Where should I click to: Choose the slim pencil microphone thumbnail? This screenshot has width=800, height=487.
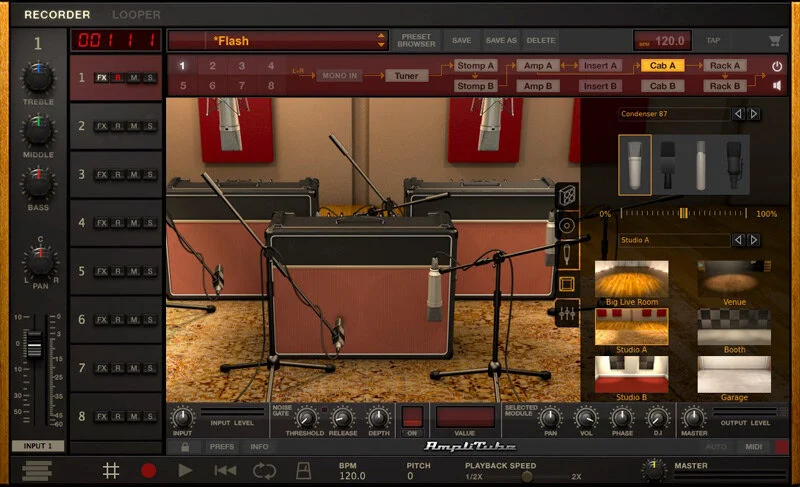701,165
